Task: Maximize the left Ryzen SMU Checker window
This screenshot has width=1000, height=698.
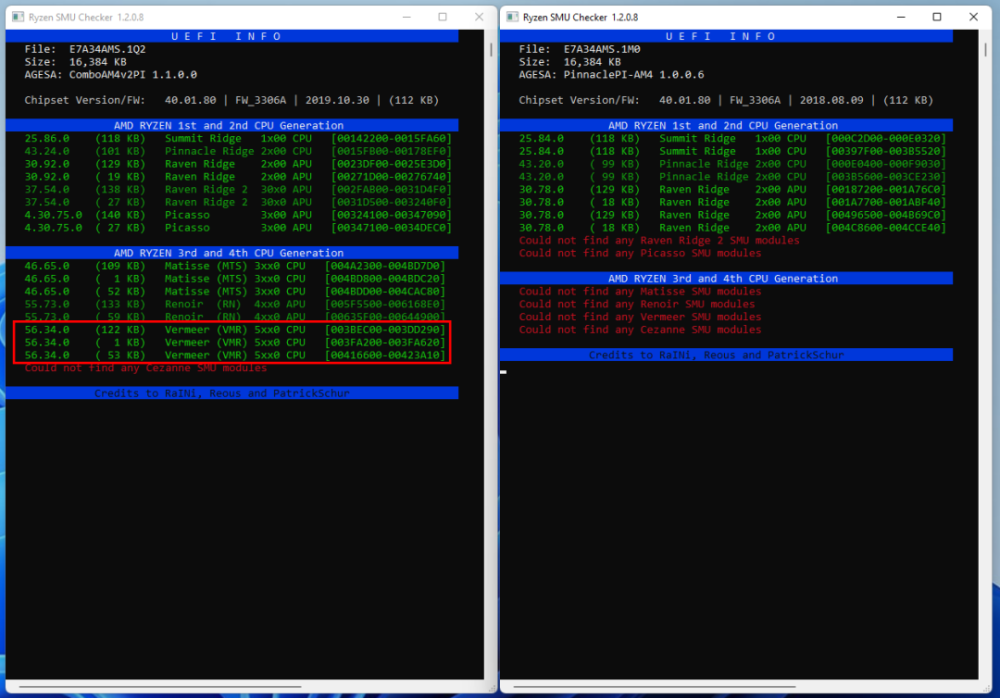Action: click(x=443, y=17)
